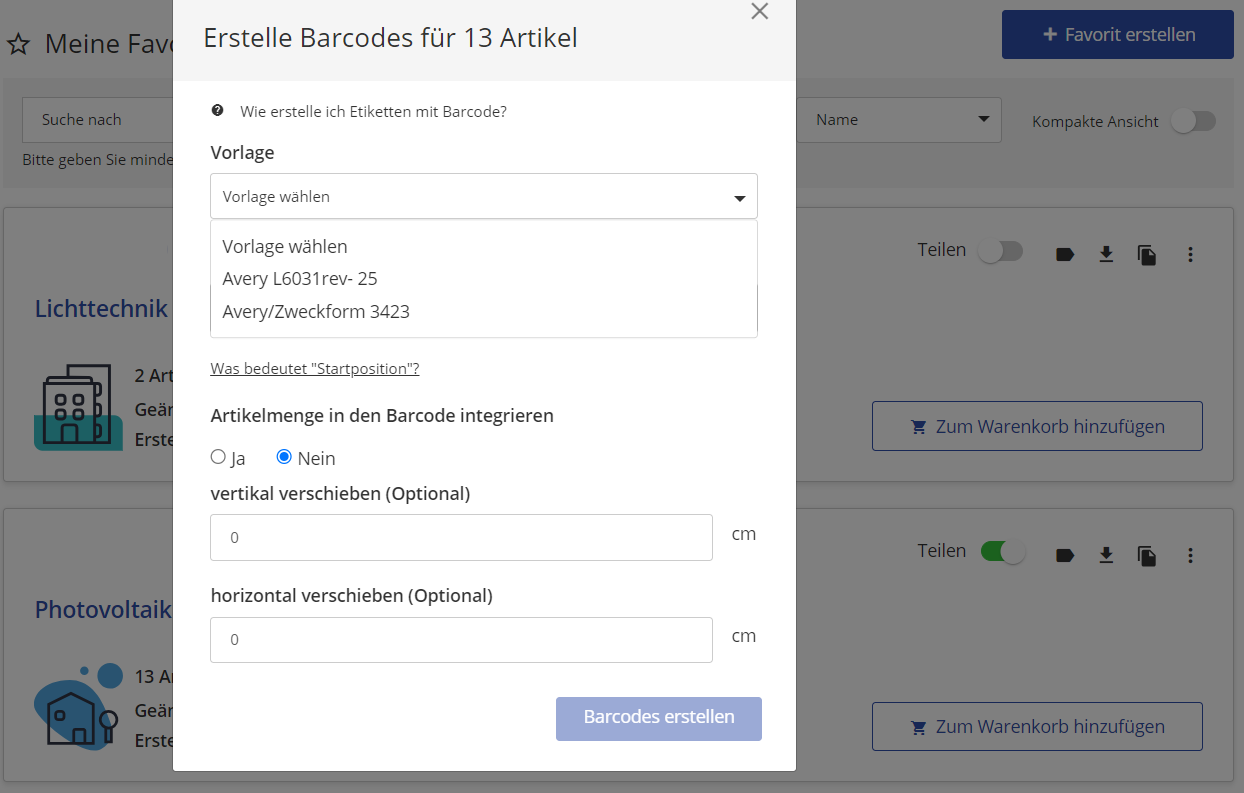Screen dimensions: 1244x793
Task: Open the Name sort dropdown
Action: pyautogui.click(x=899, y=120)
